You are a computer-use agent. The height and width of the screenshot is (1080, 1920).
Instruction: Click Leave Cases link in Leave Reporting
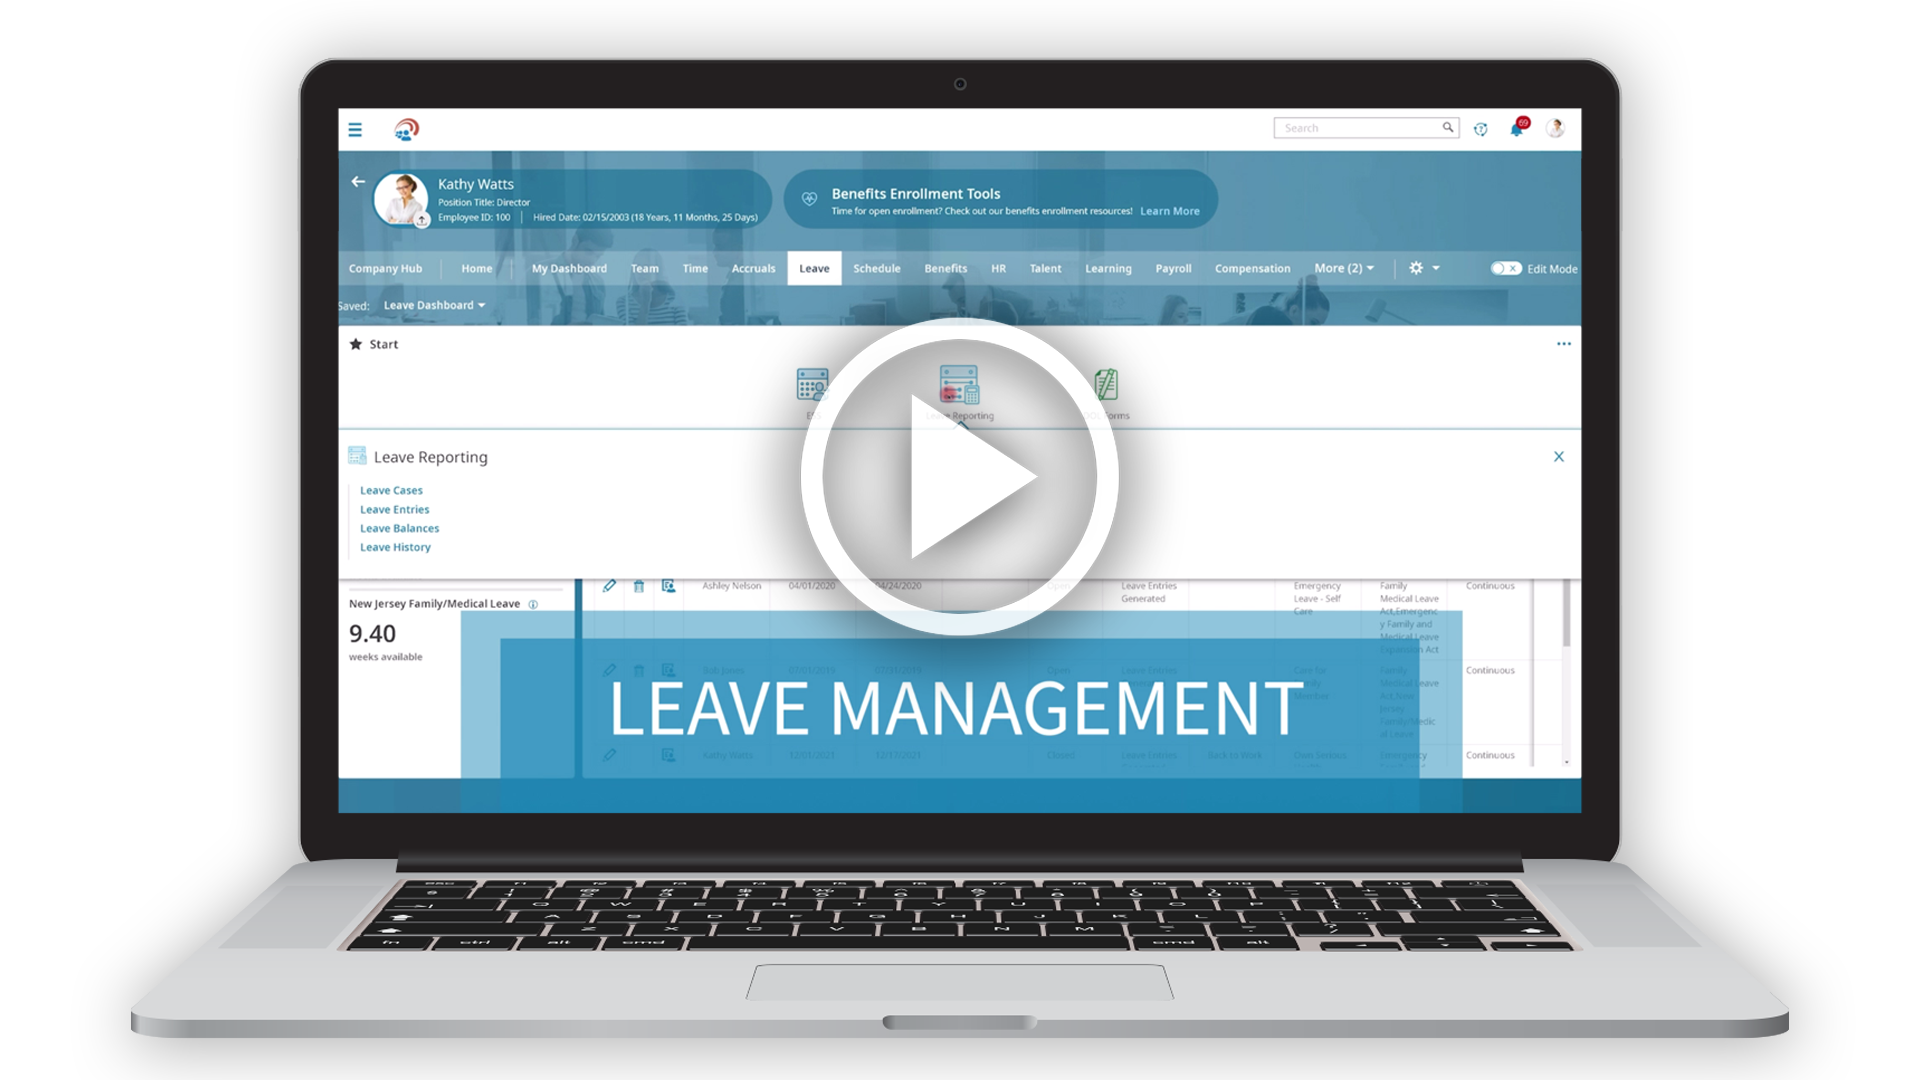coord(392,489)
